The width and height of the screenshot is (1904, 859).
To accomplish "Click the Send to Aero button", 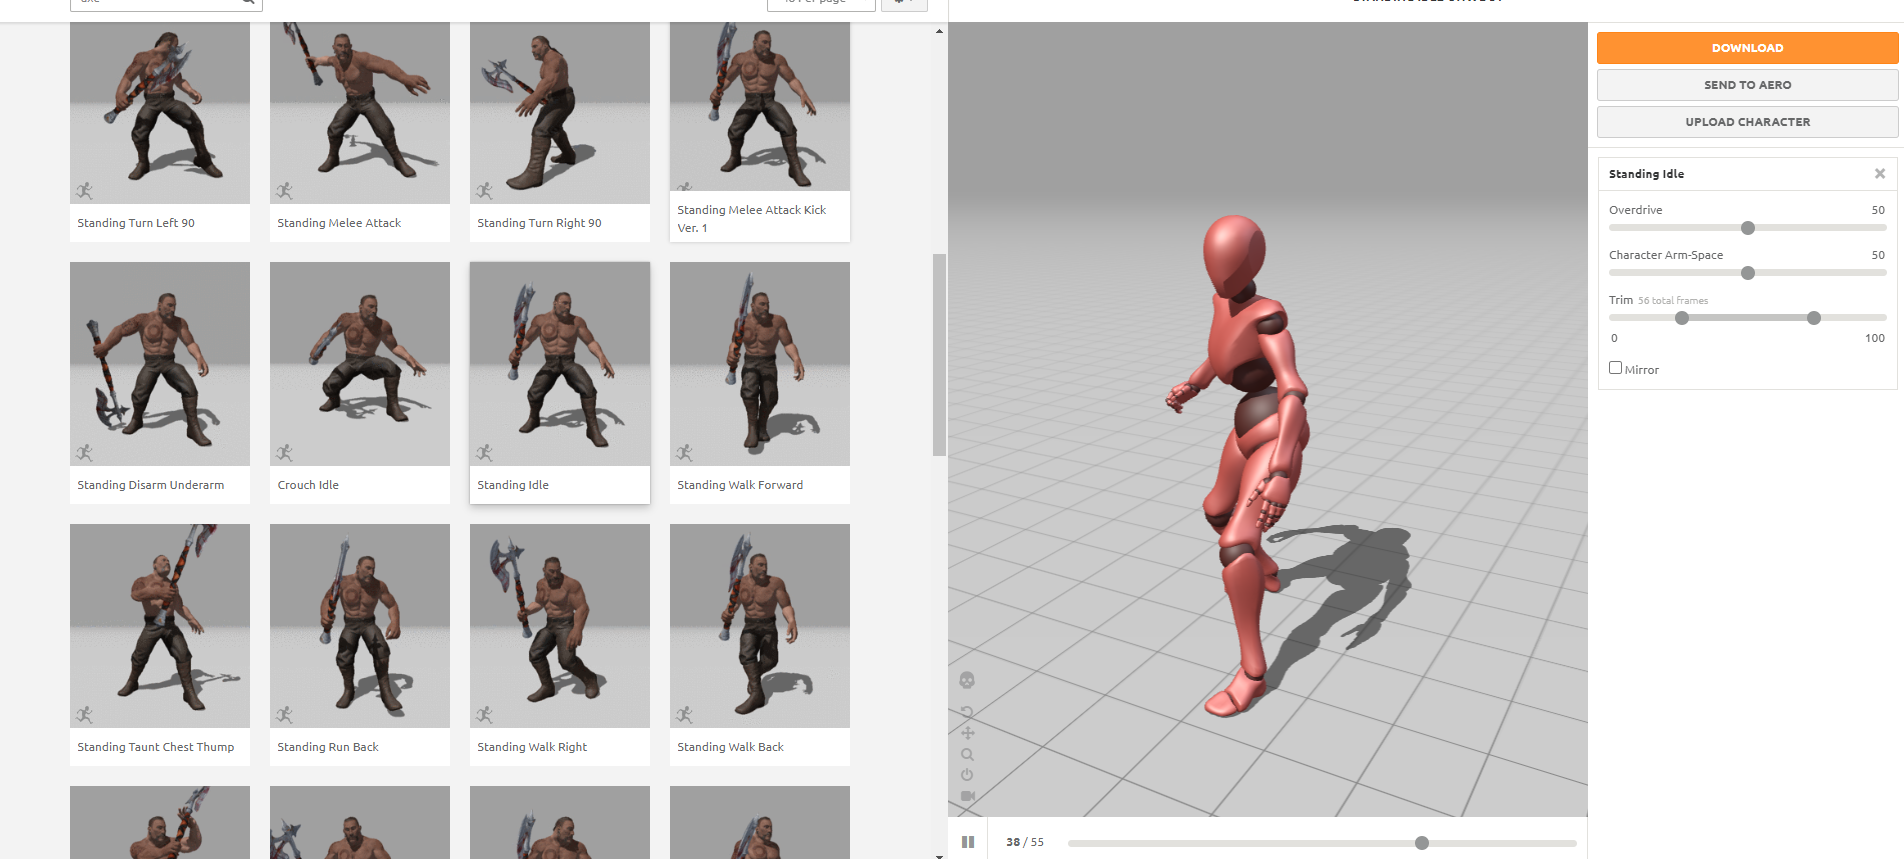I will coord(1747,85).
